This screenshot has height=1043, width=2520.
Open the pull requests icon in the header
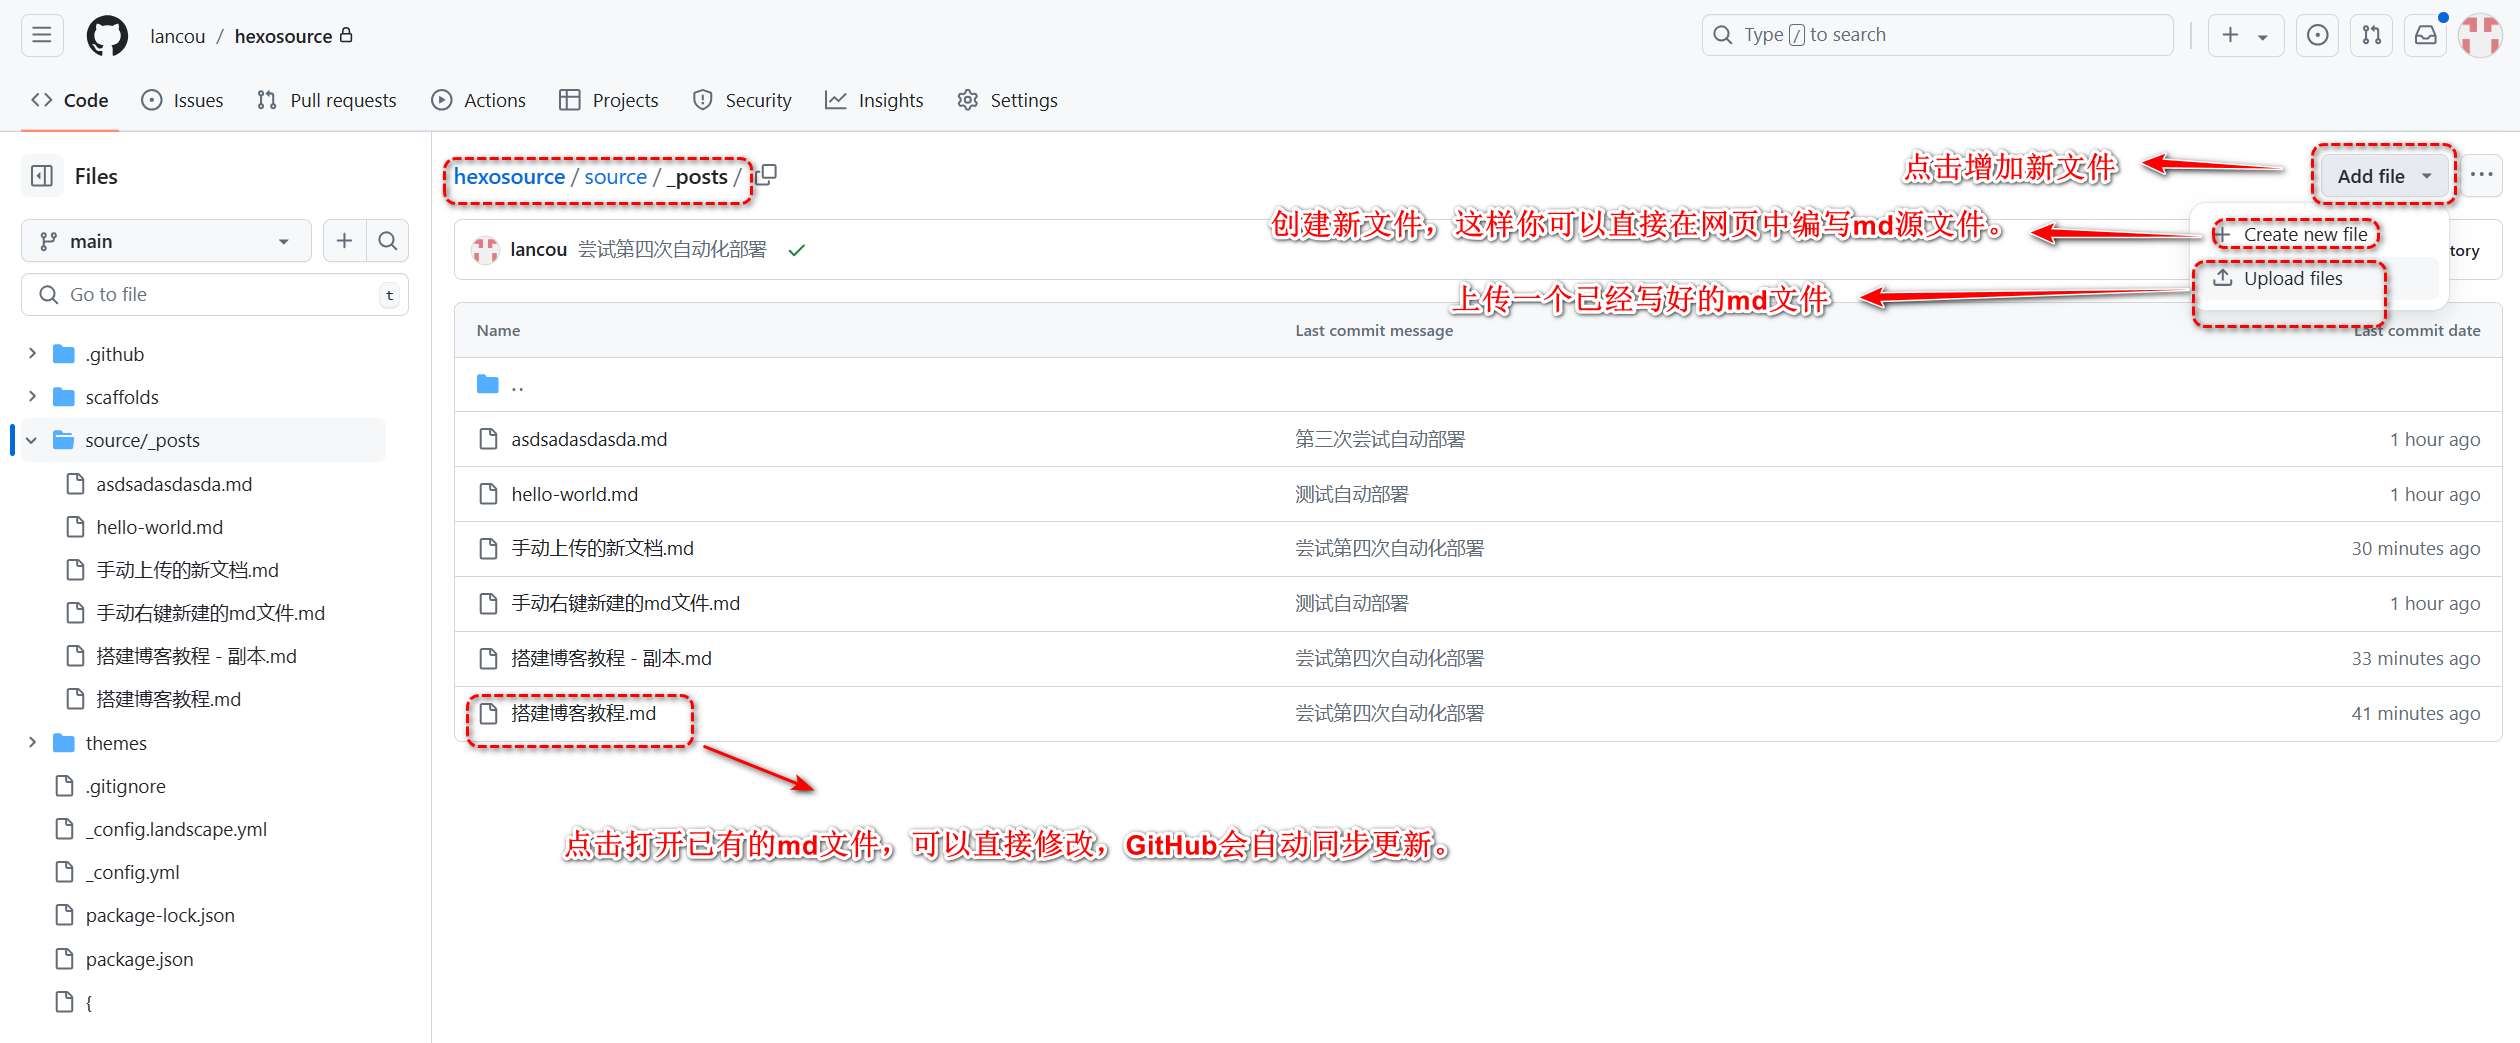[2371, 35]
